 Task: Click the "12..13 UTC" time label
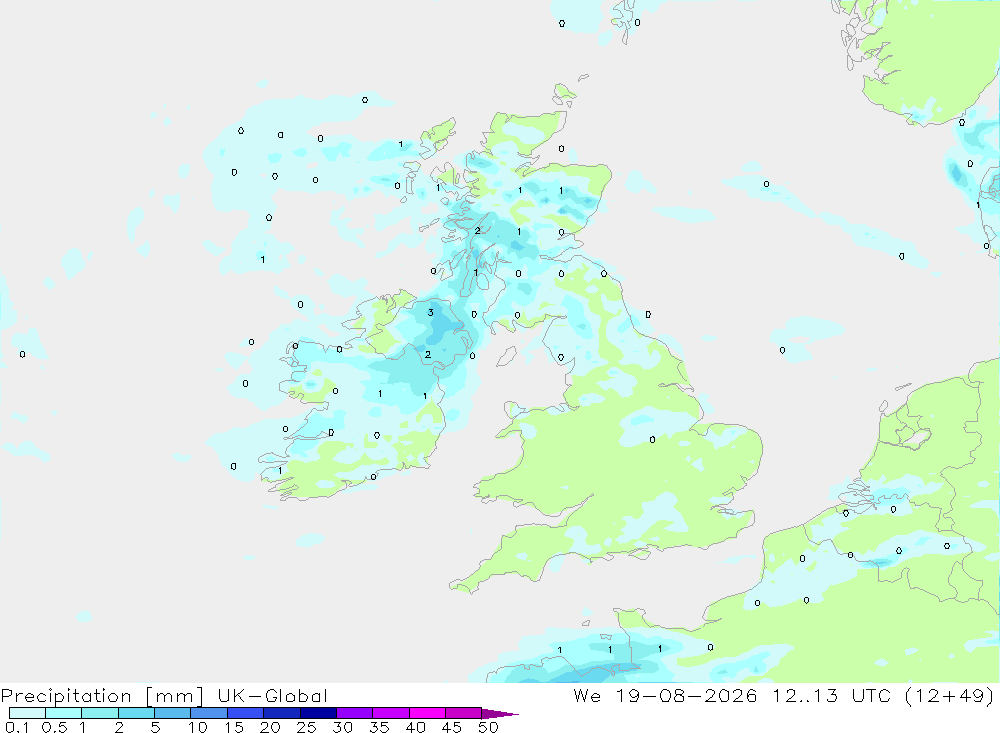click(x=832, y=695)
